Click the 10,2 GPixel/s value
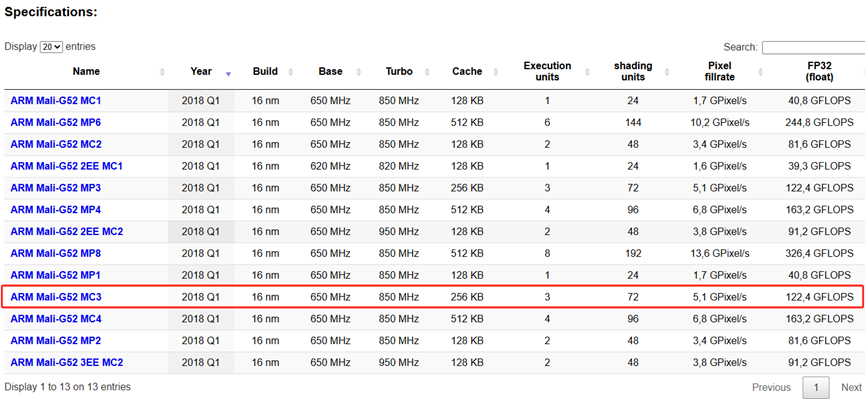The image size is (865, 399). pyautogui.click(x=719, y=123)
